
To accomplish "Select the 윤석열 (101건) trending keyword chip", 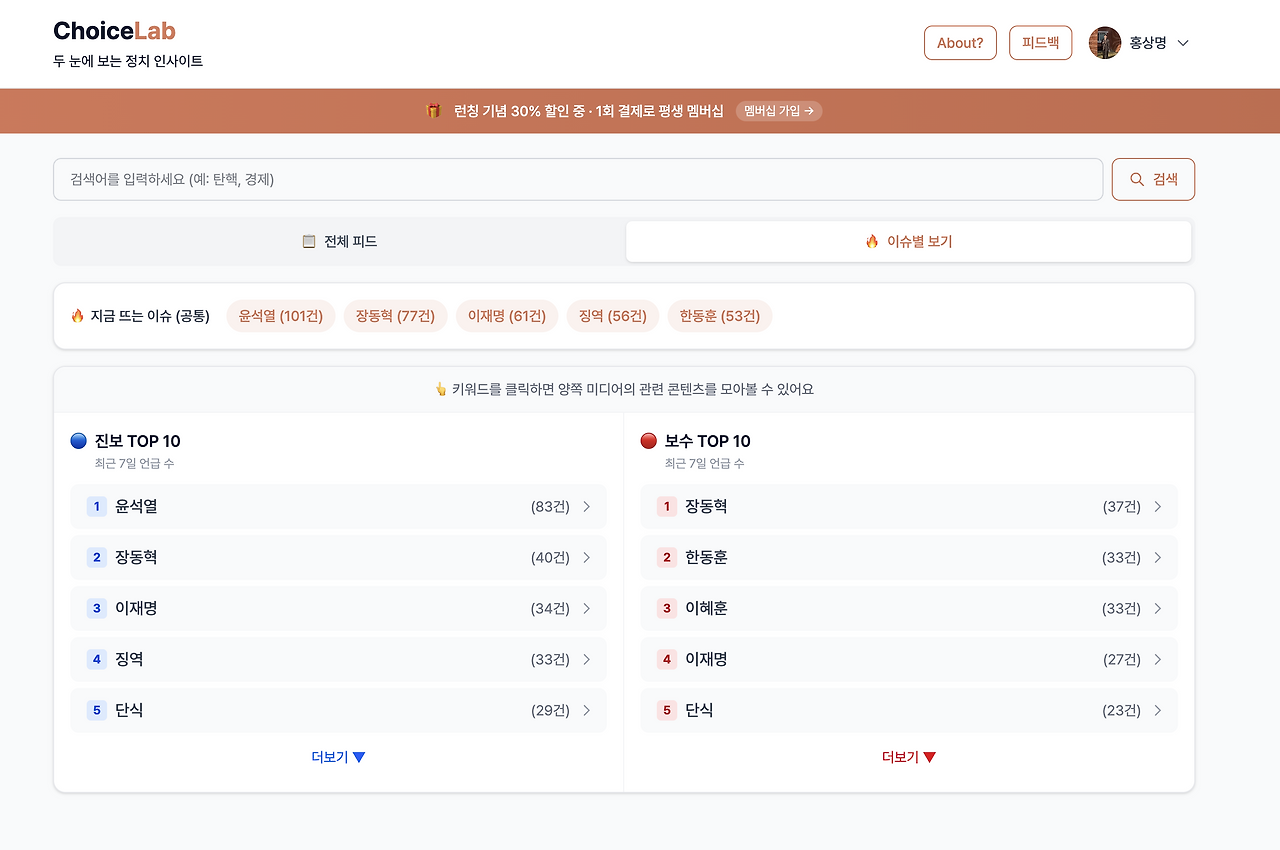I will tap(280, 314).
